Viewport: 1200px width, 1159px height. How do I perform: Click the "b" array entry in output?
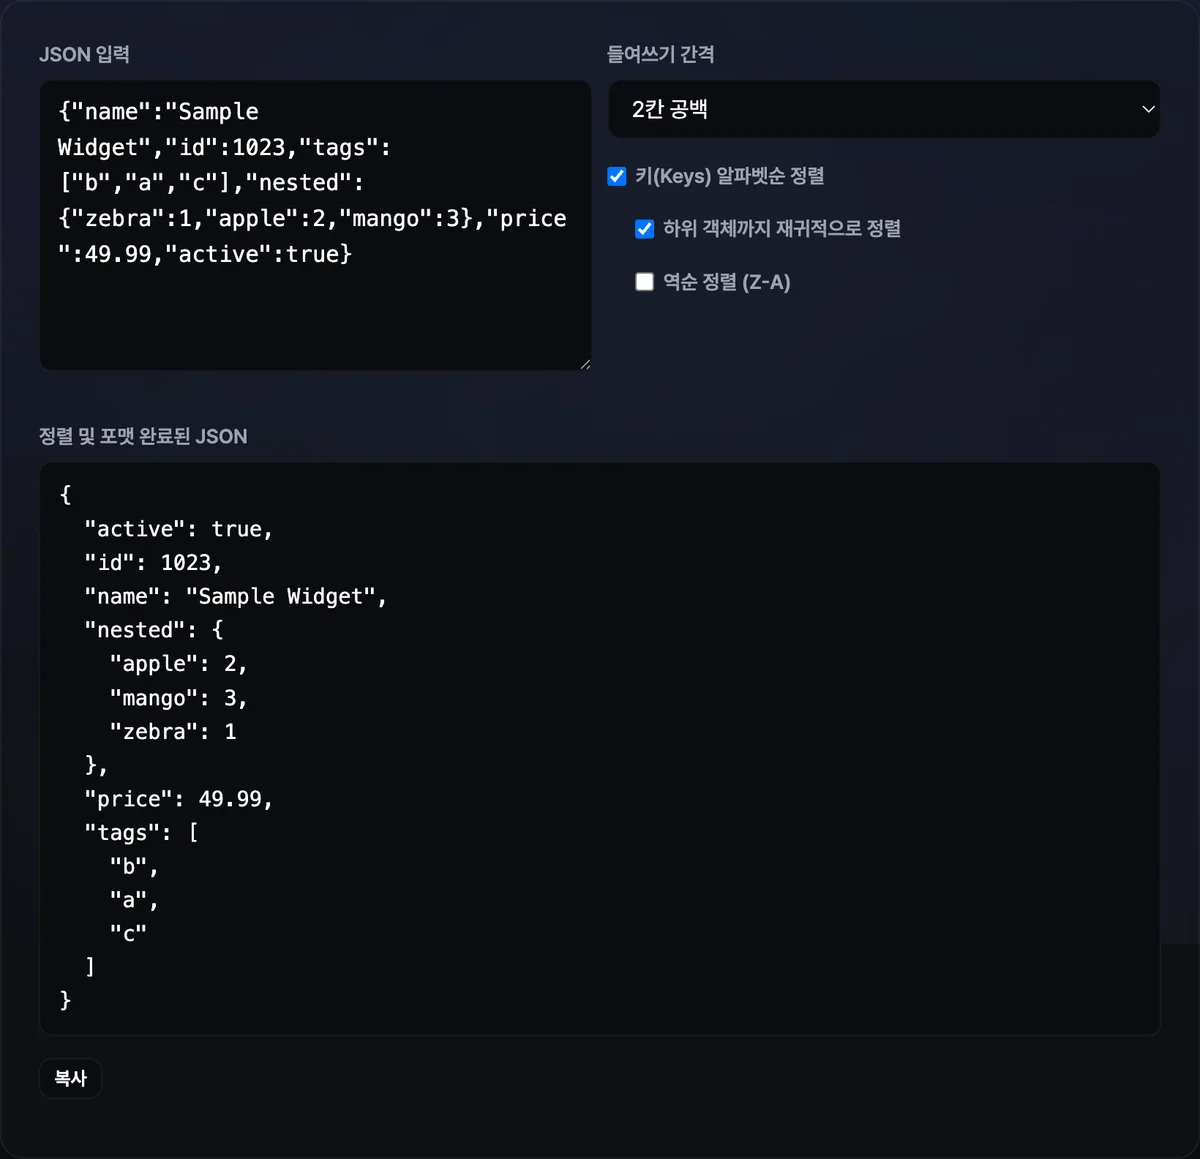(134, 866)
